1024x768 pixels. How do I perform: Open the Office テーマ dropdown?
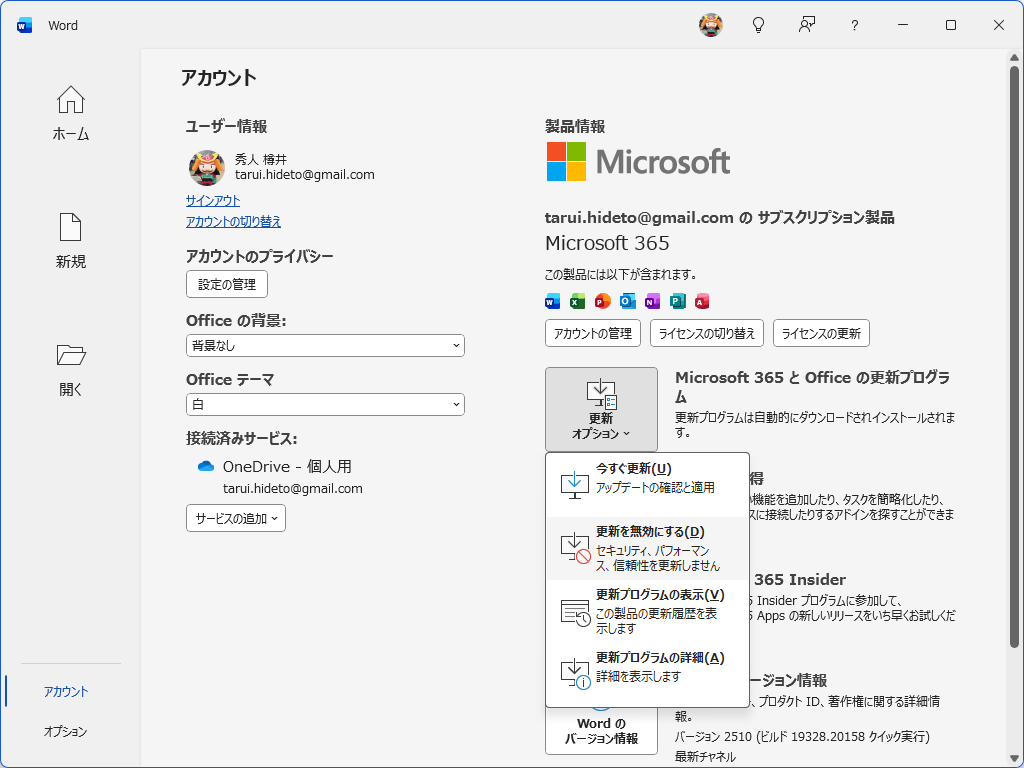point(325,404)
